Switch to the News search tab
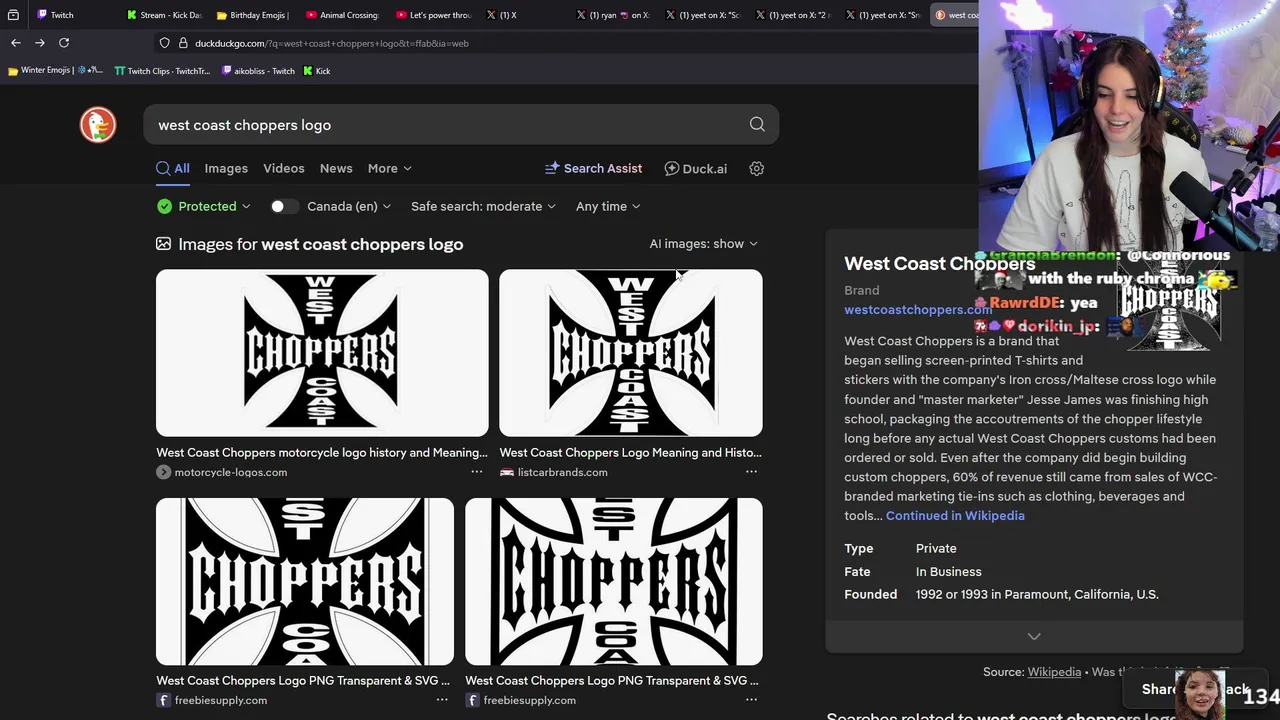Viewport: 1280px width, 720px height. [336, 168]
